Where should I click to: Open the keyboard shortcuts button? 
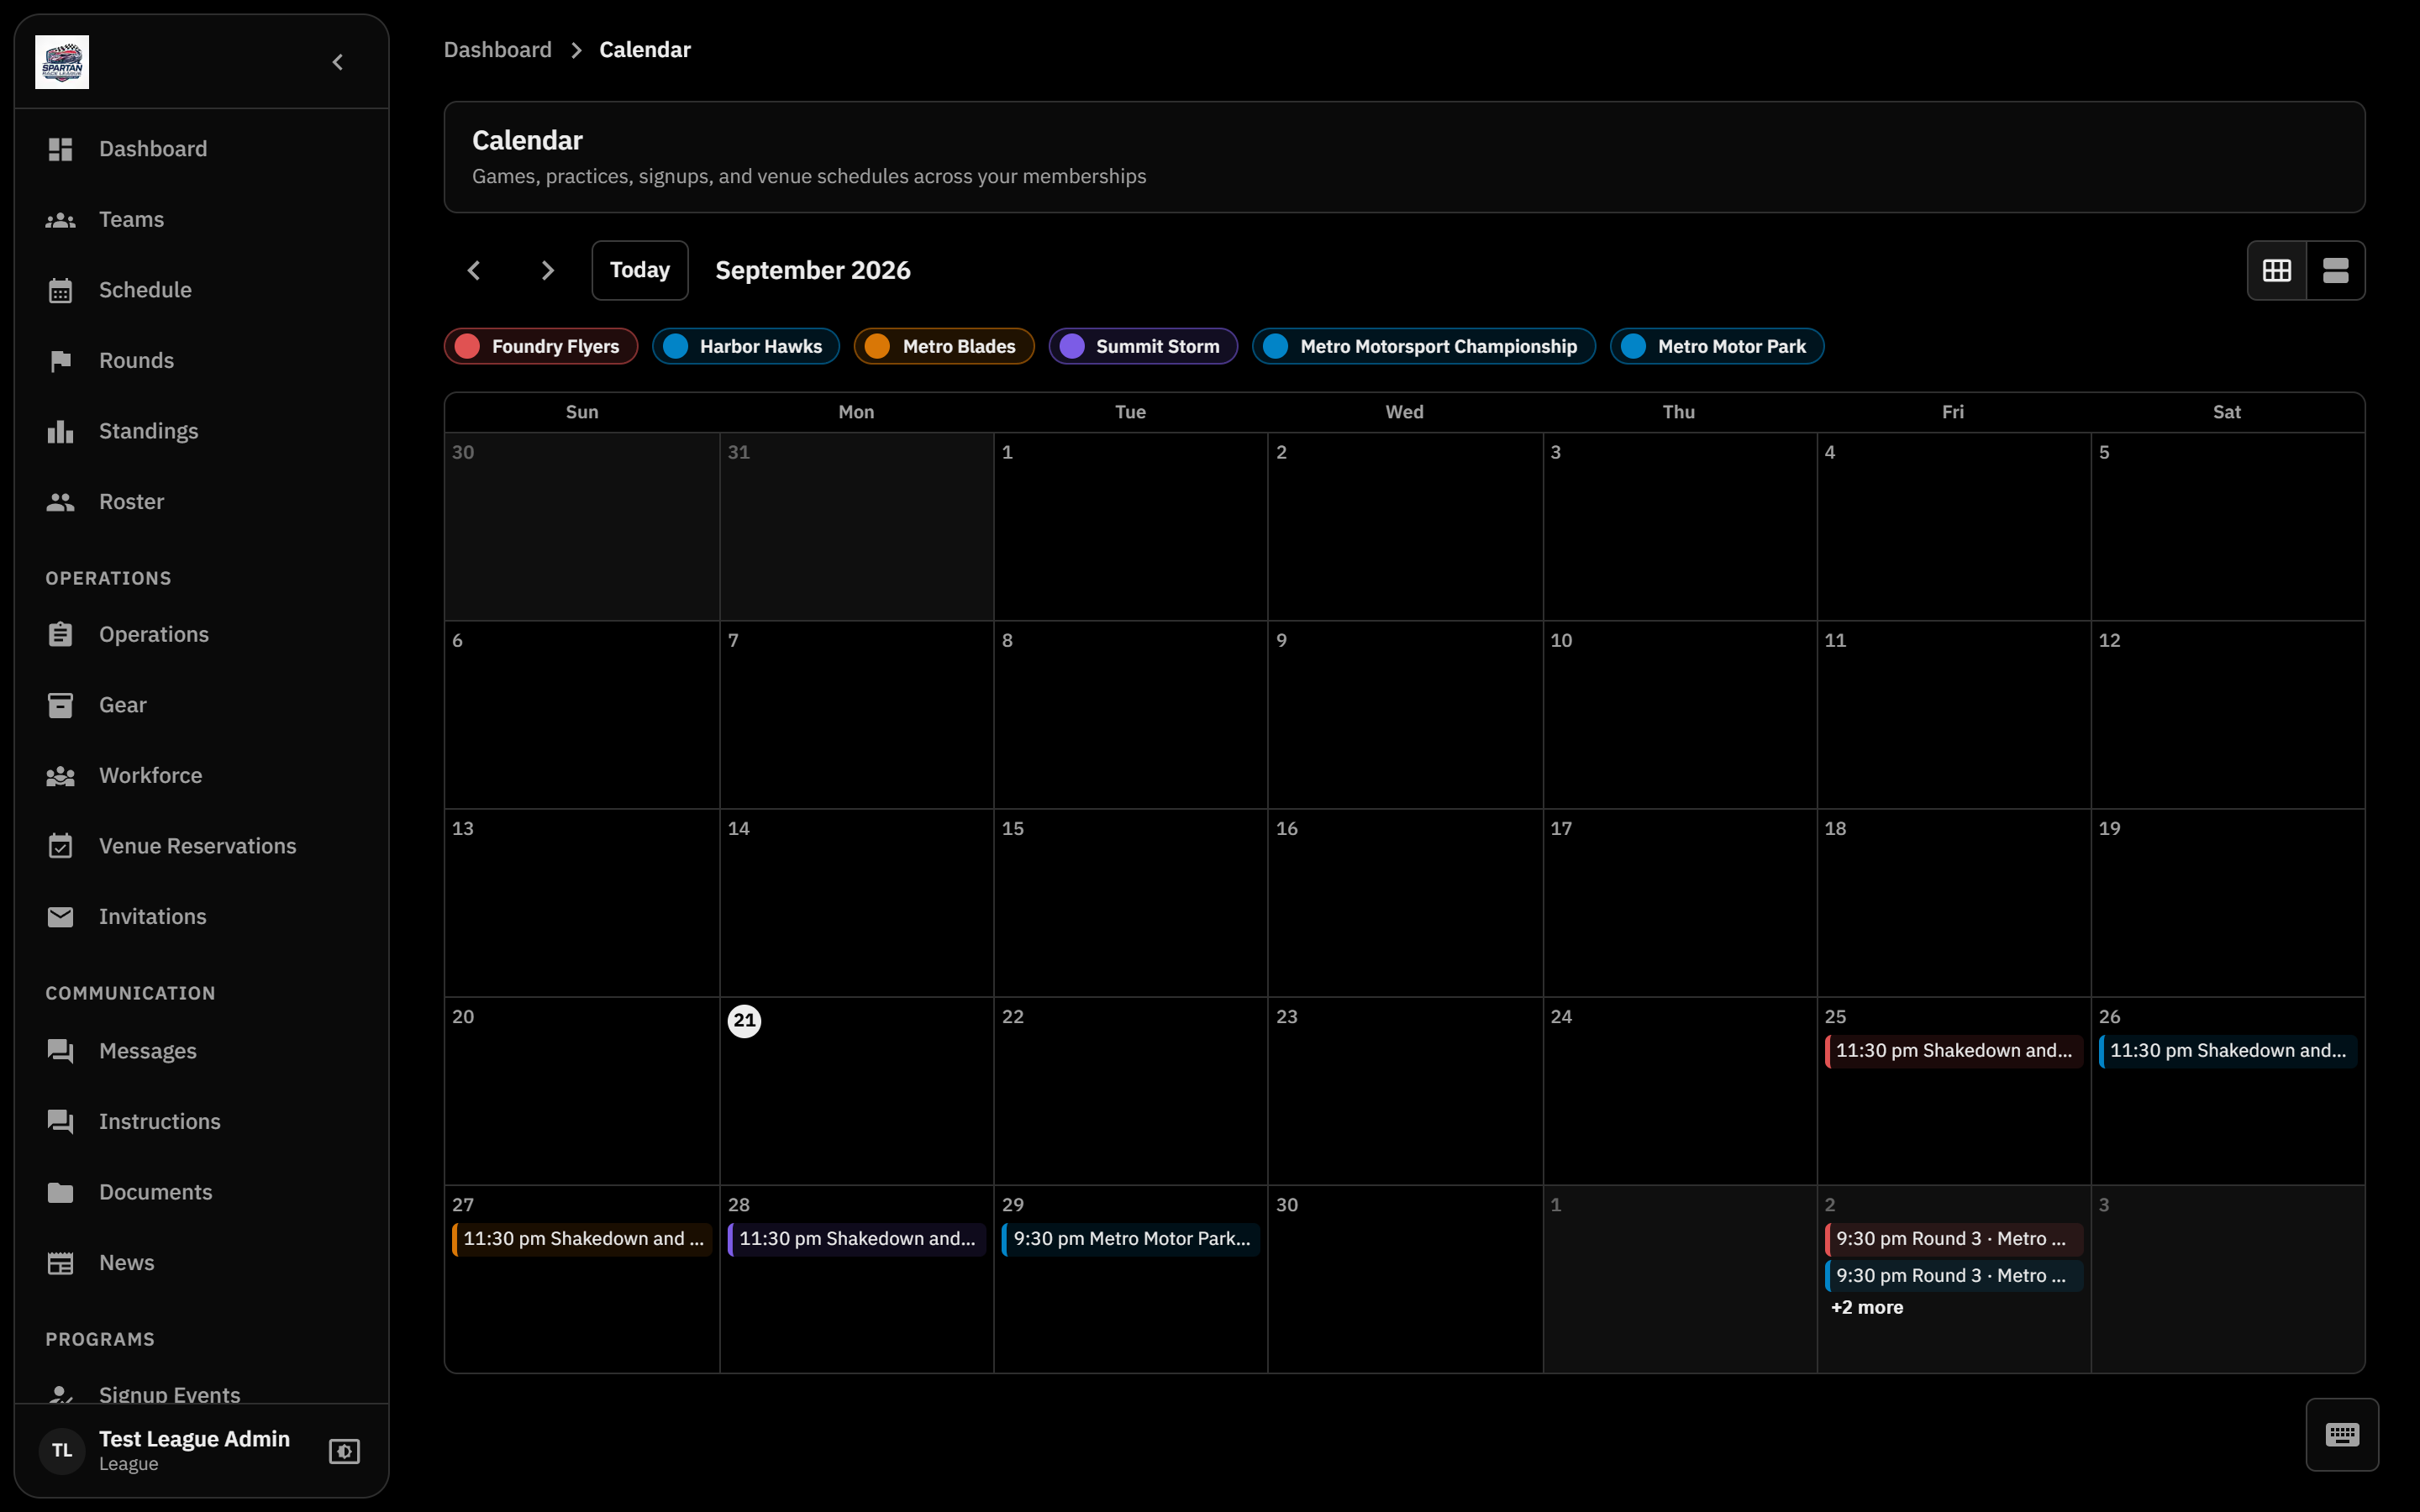(x=2342, y=1435)
